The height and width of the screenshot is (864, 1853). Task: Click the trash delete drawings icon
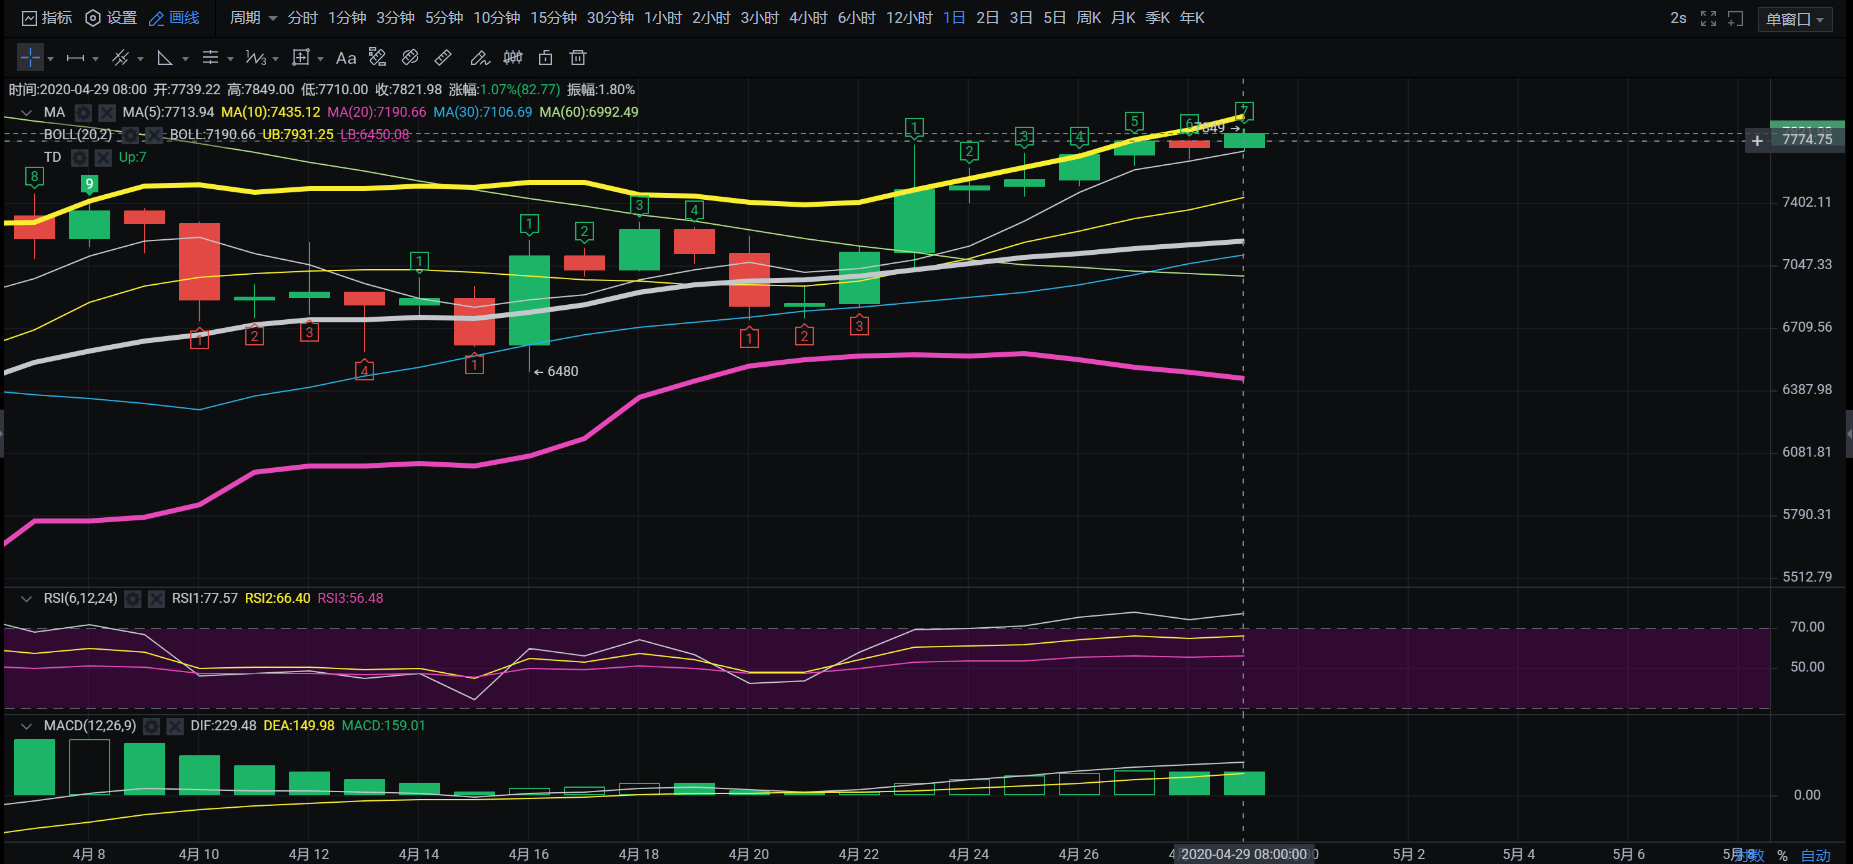click(x=578, y=57)
